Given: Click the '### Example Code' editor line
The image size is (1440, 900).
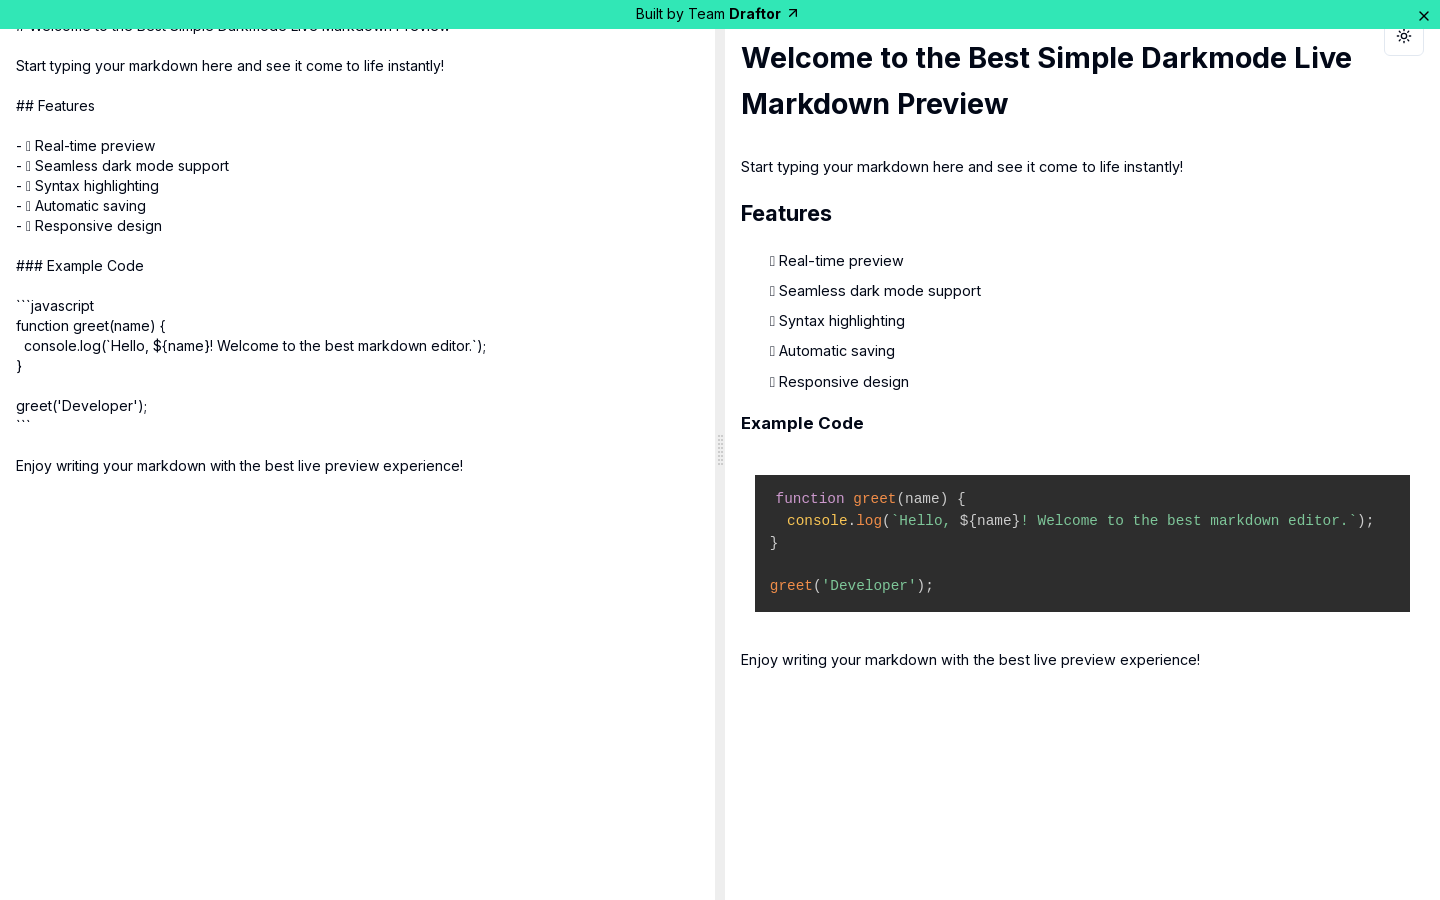Looking at the screenshot, I should pyautogui.click(x=80, y=266).
